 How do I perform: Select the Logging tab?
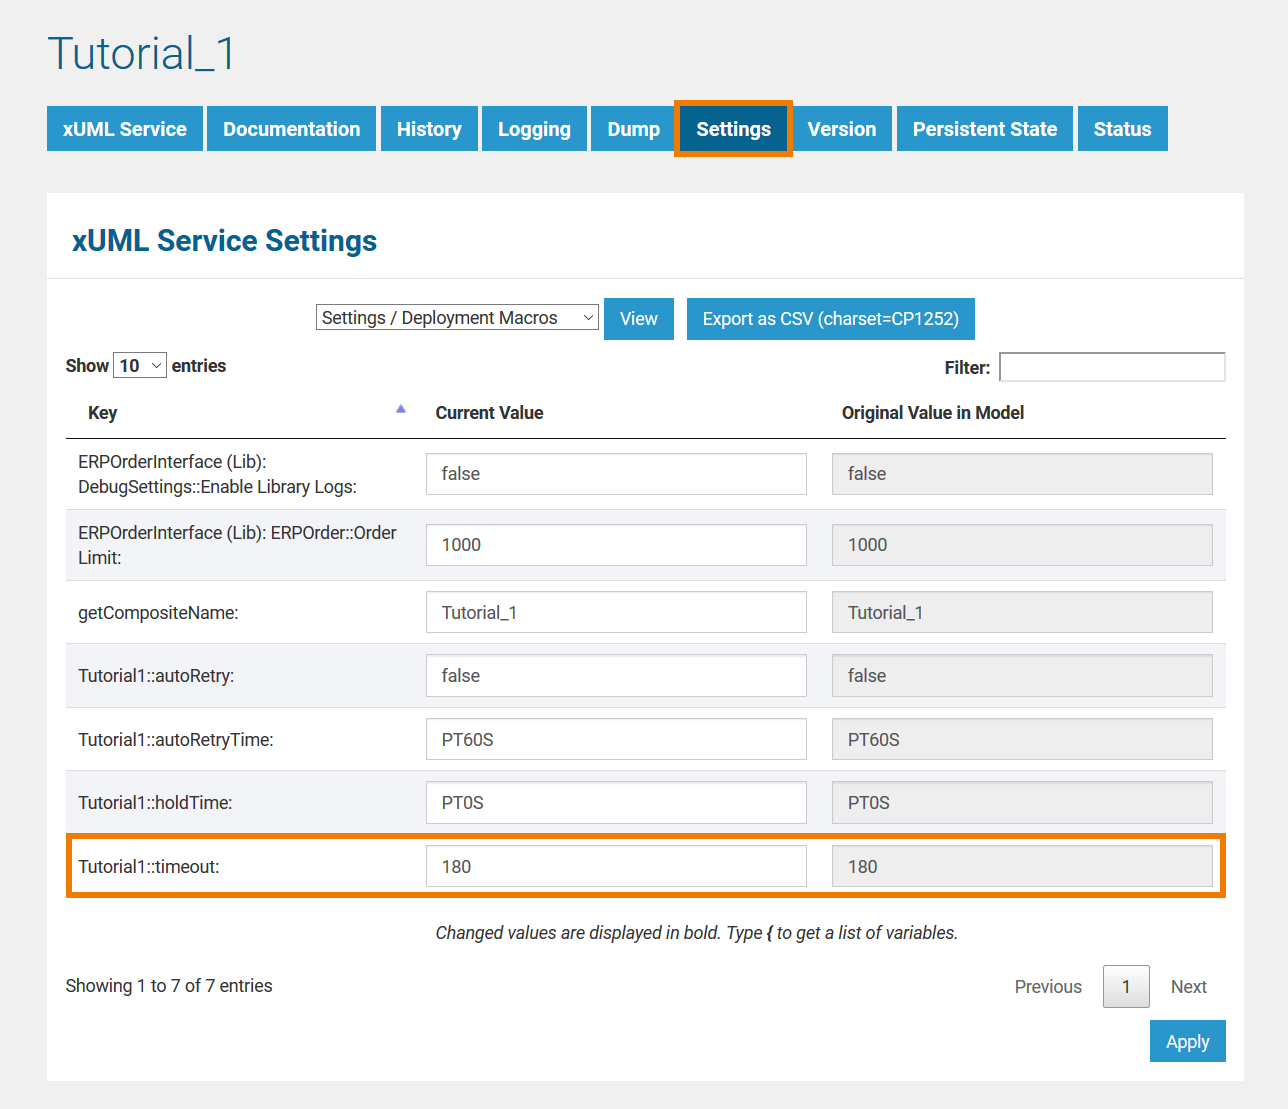pos(534,129)
